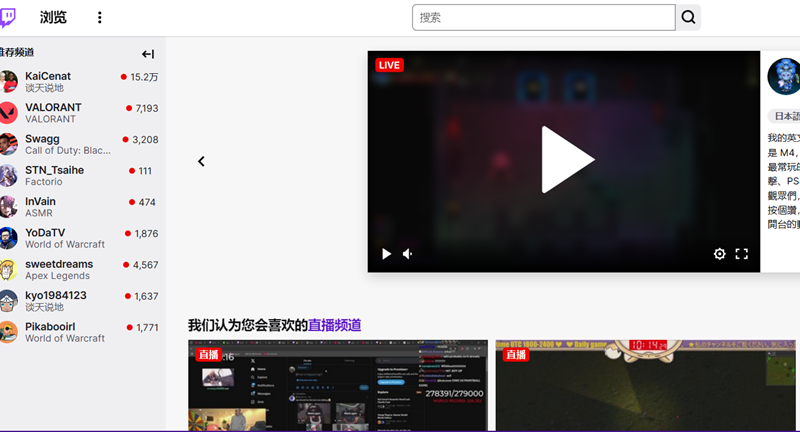Click the 7,193 viewer count
This screenshot has width=800, height=432.
[x=146, y=108]
